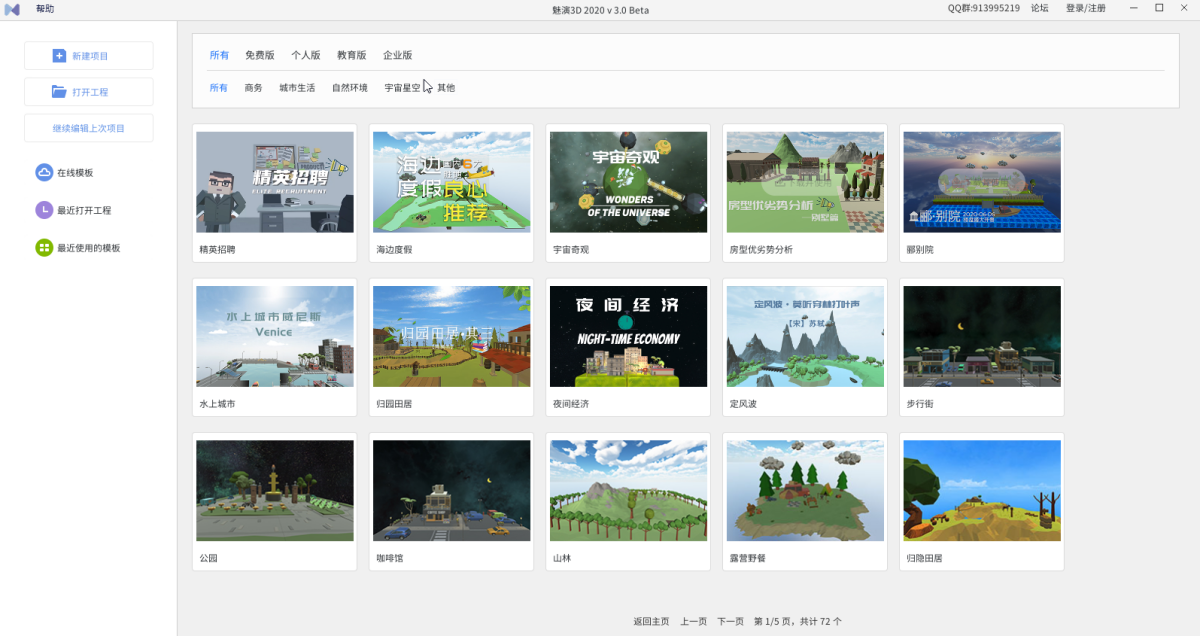Pick the 露营野餐 template thumbnail
Image resolution: width=1200 pixels, height=636 pixels.
(805, 490)
